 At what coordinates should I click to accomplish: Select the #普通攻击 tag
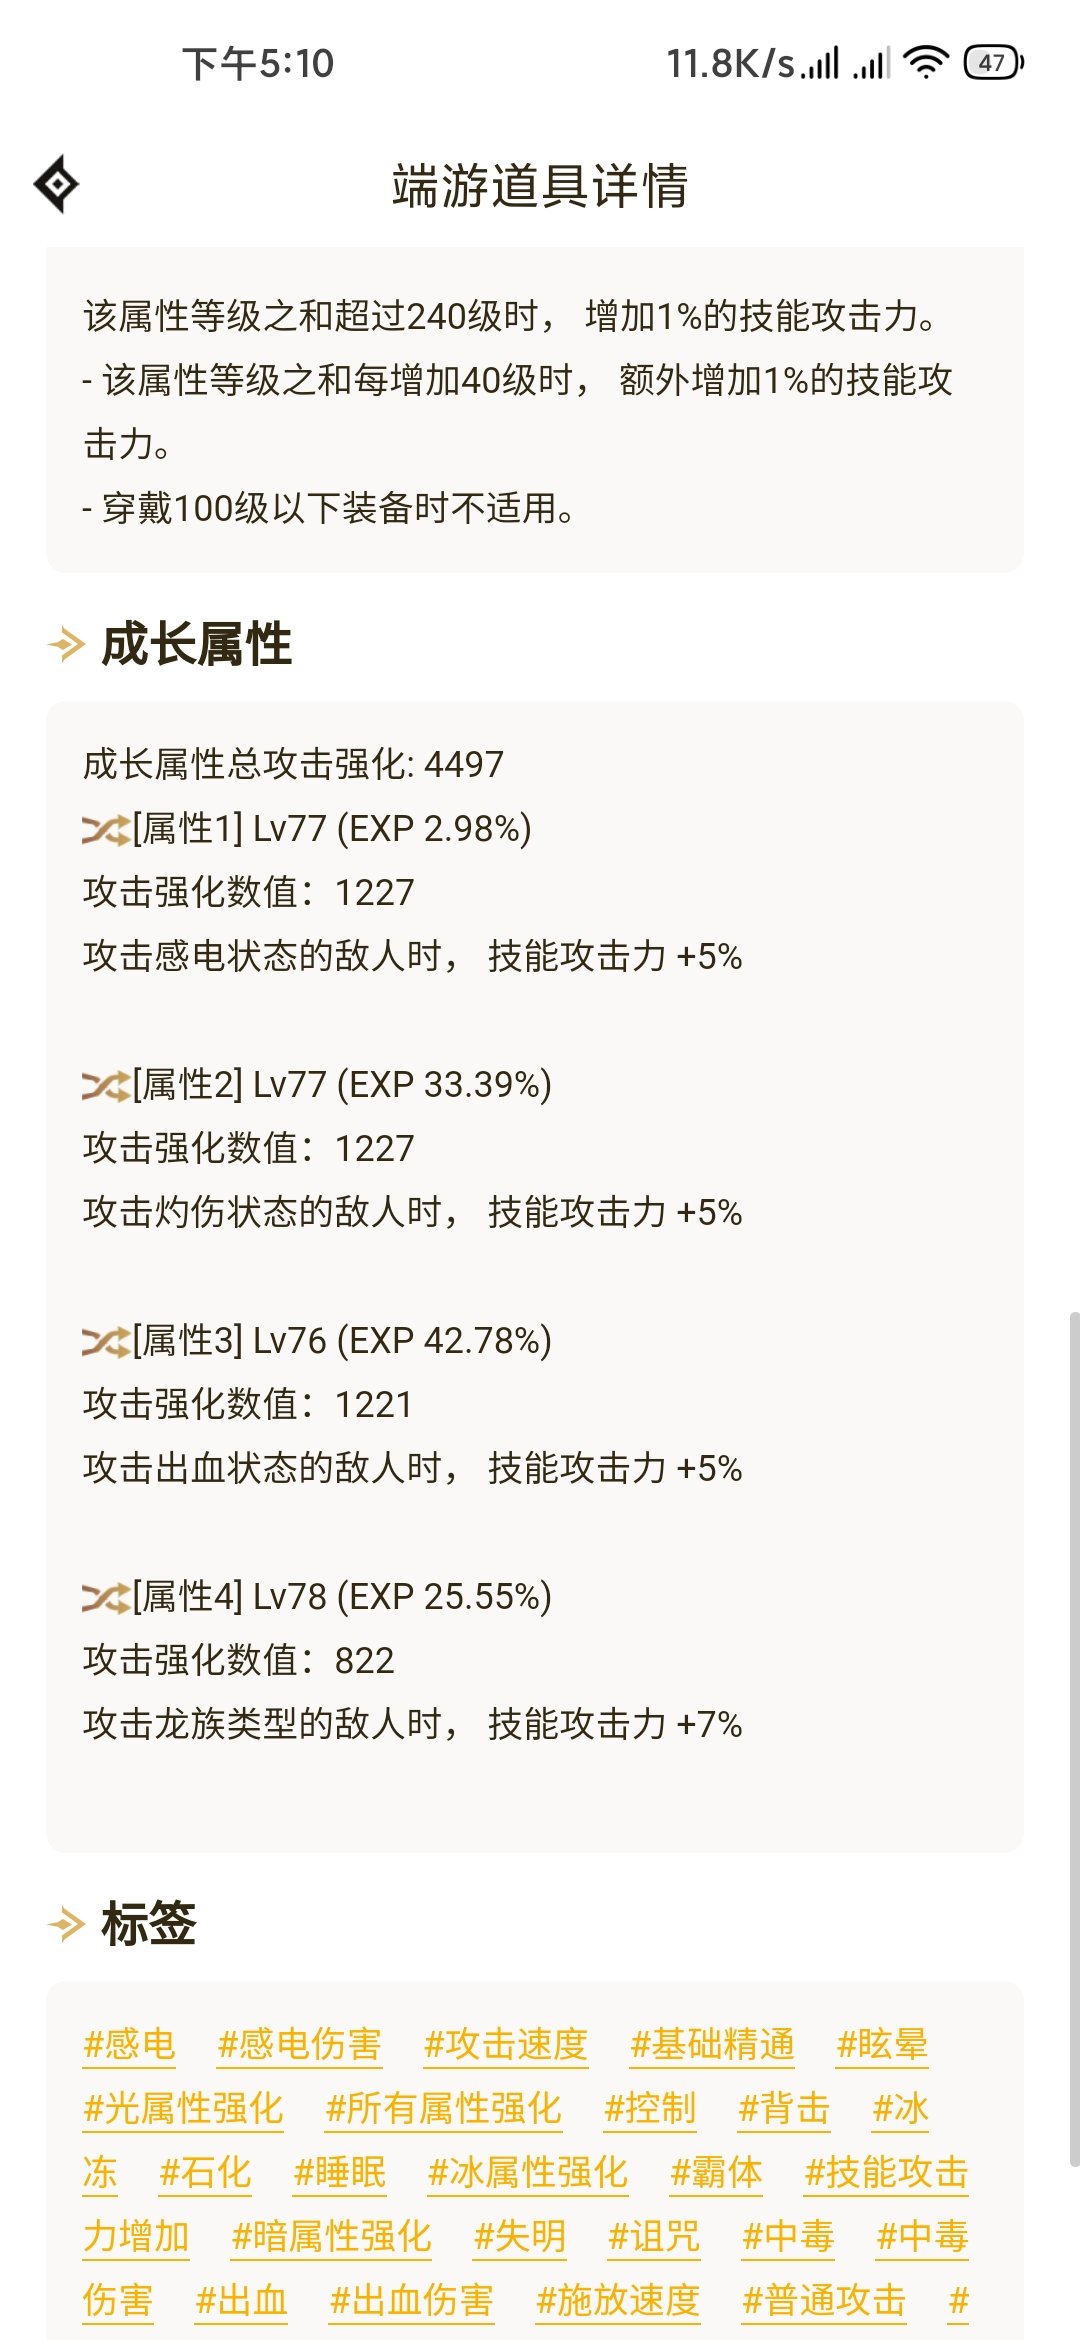[824, 2300]
